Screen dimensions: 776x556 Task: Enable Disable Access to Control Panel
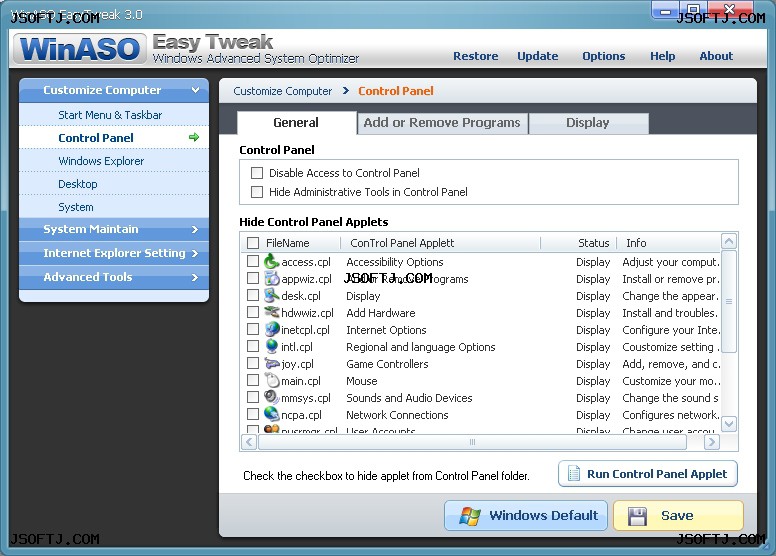[257, 173]
